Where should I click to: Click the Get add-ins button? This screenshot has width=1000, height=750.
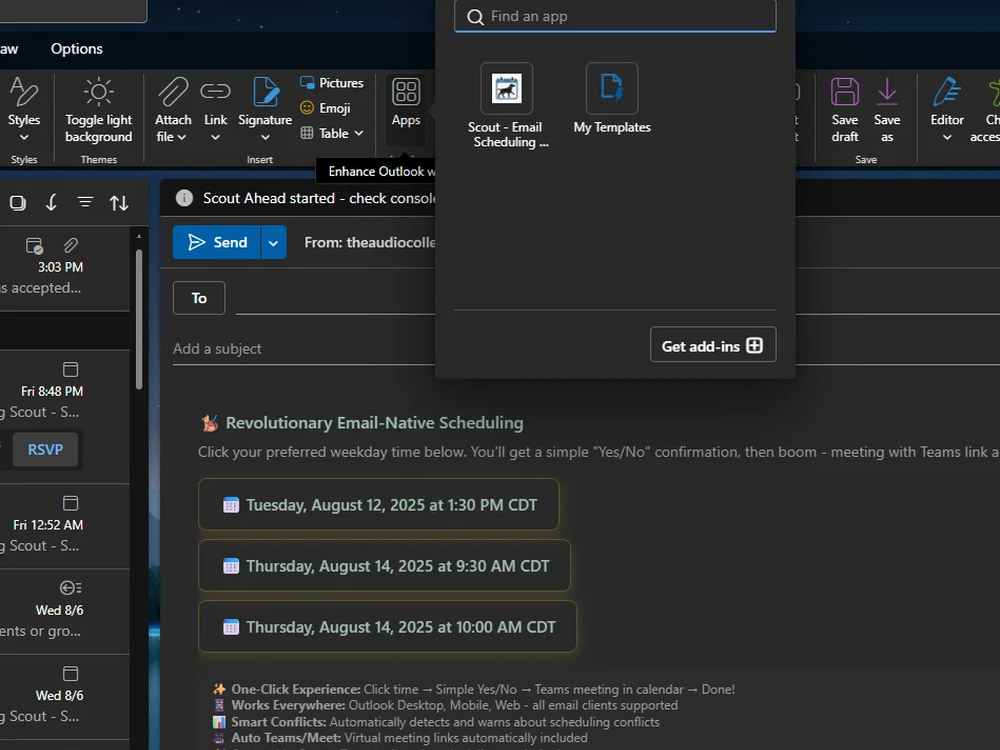713,345
